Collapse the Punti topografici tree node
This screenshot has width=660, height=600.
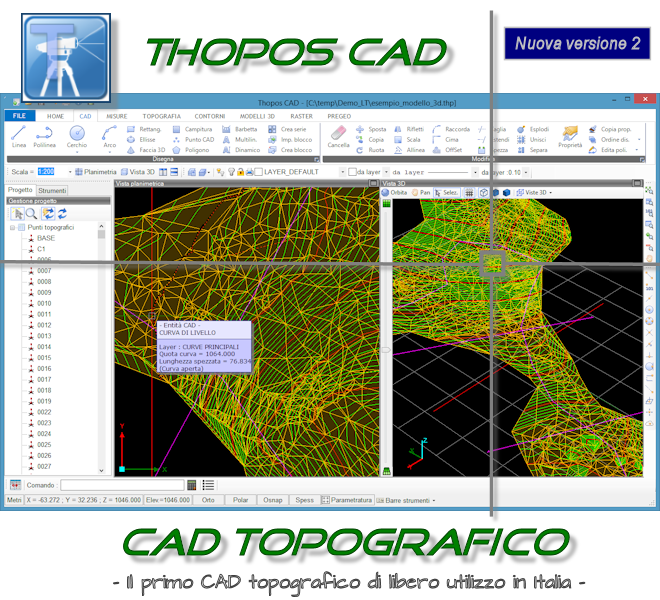[12, 227]
